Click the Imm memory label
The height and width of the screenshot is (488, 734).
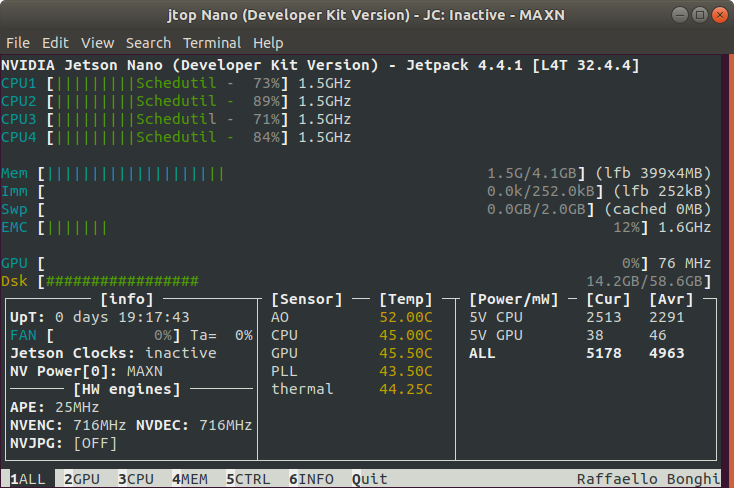(14, 192)
